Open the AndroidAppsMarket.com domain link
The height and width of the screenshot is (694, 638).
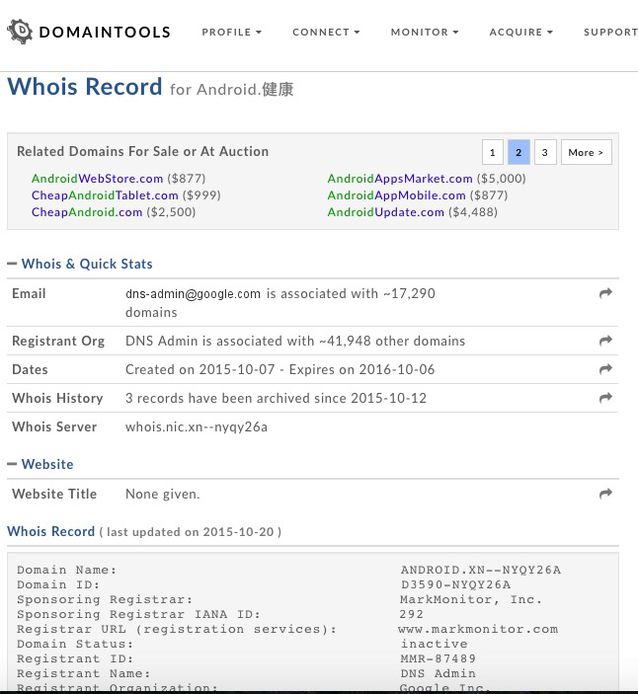click(400, 179)
